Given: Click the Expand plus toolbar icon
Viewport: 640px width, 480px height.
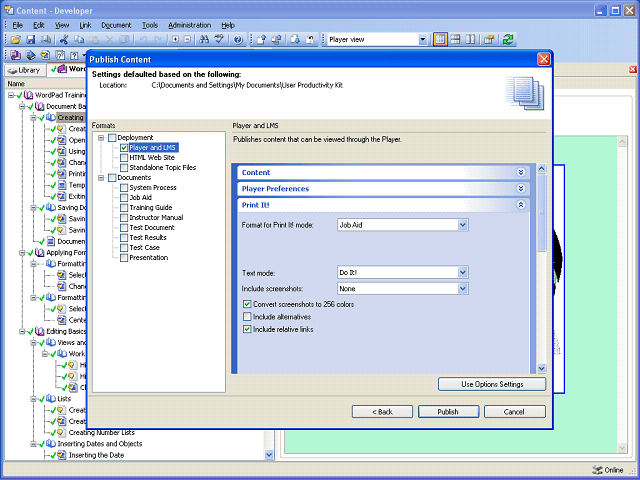Looking at the screenshot, I should pyautogui.click(x=175, y=40).
